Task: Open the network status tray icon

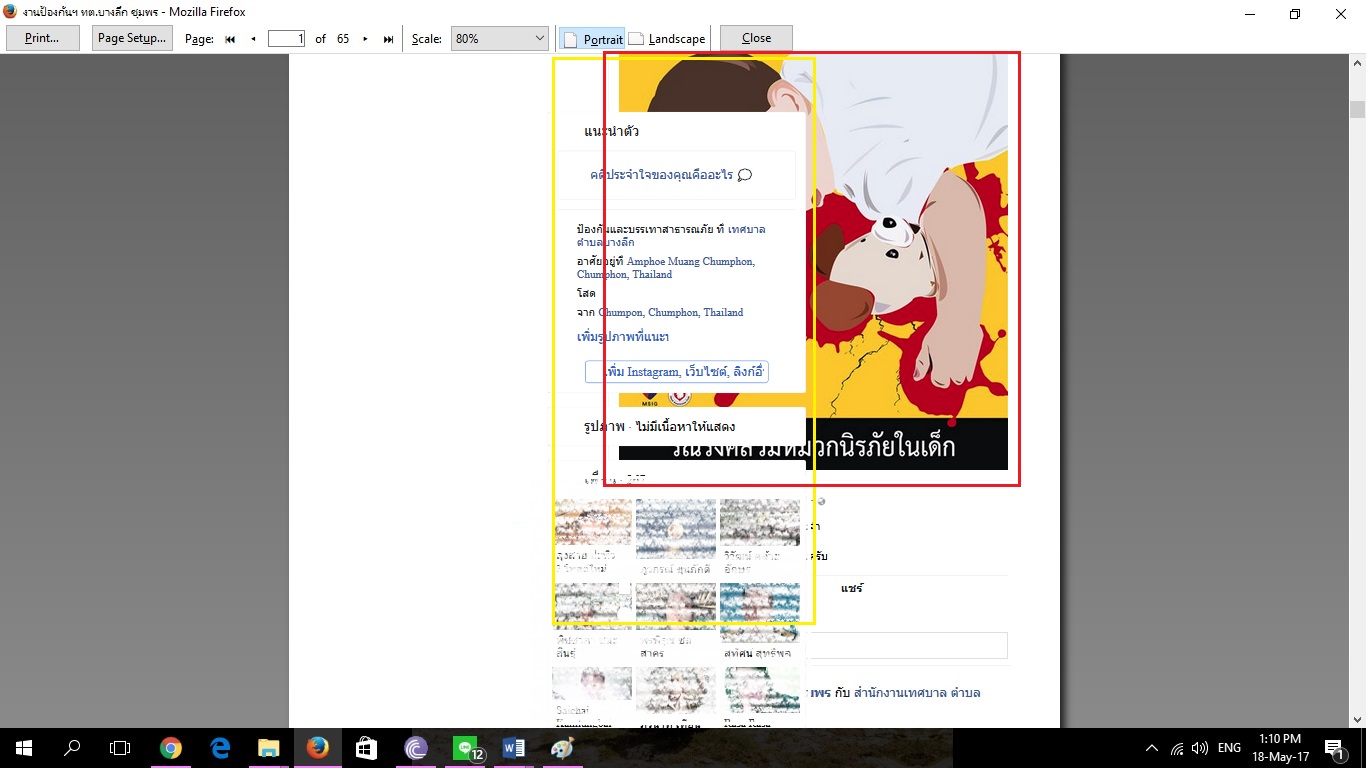Action: coord(1177,748)
